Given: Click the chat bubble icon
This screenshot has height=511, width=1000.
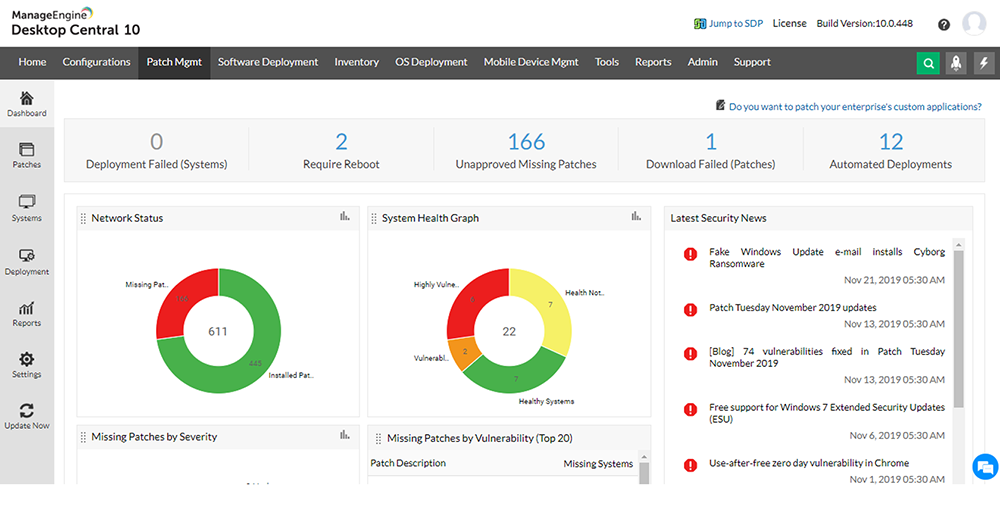Looking at the screenshot, I should tap(985, 467).
